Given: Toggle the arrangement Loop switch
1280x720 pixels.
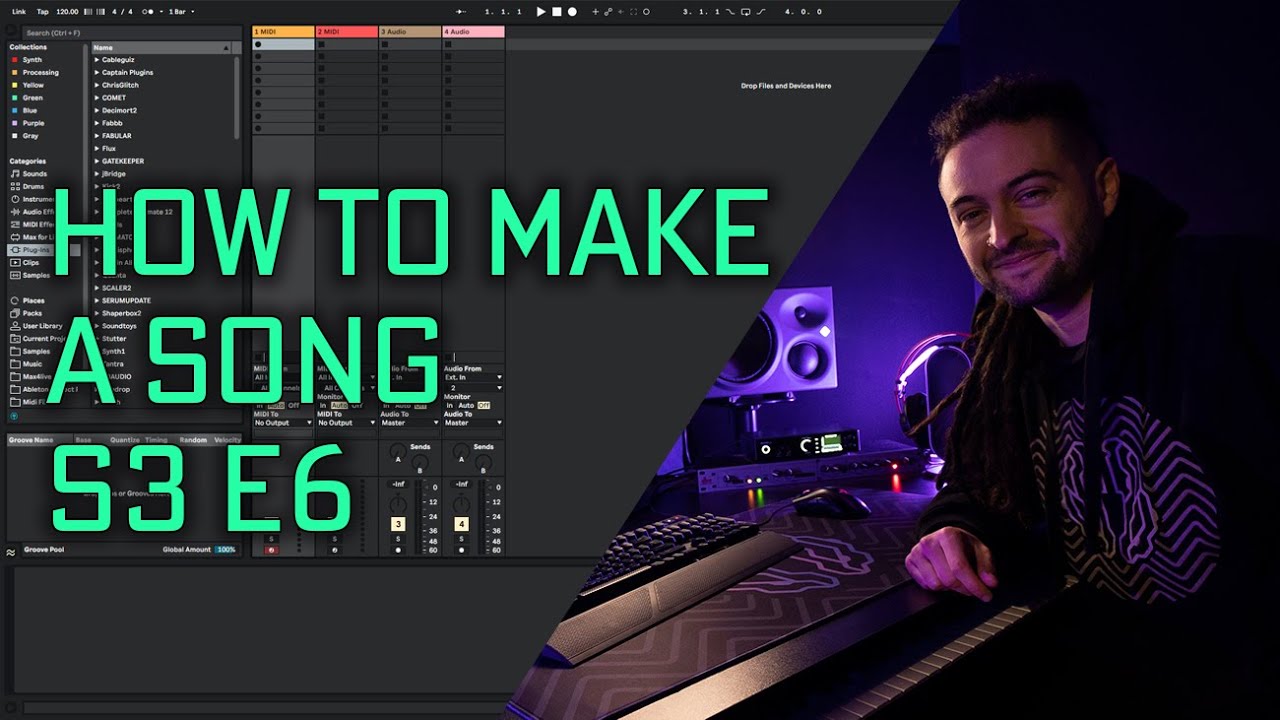Looking at the screenshot, I should click(745, 12).
